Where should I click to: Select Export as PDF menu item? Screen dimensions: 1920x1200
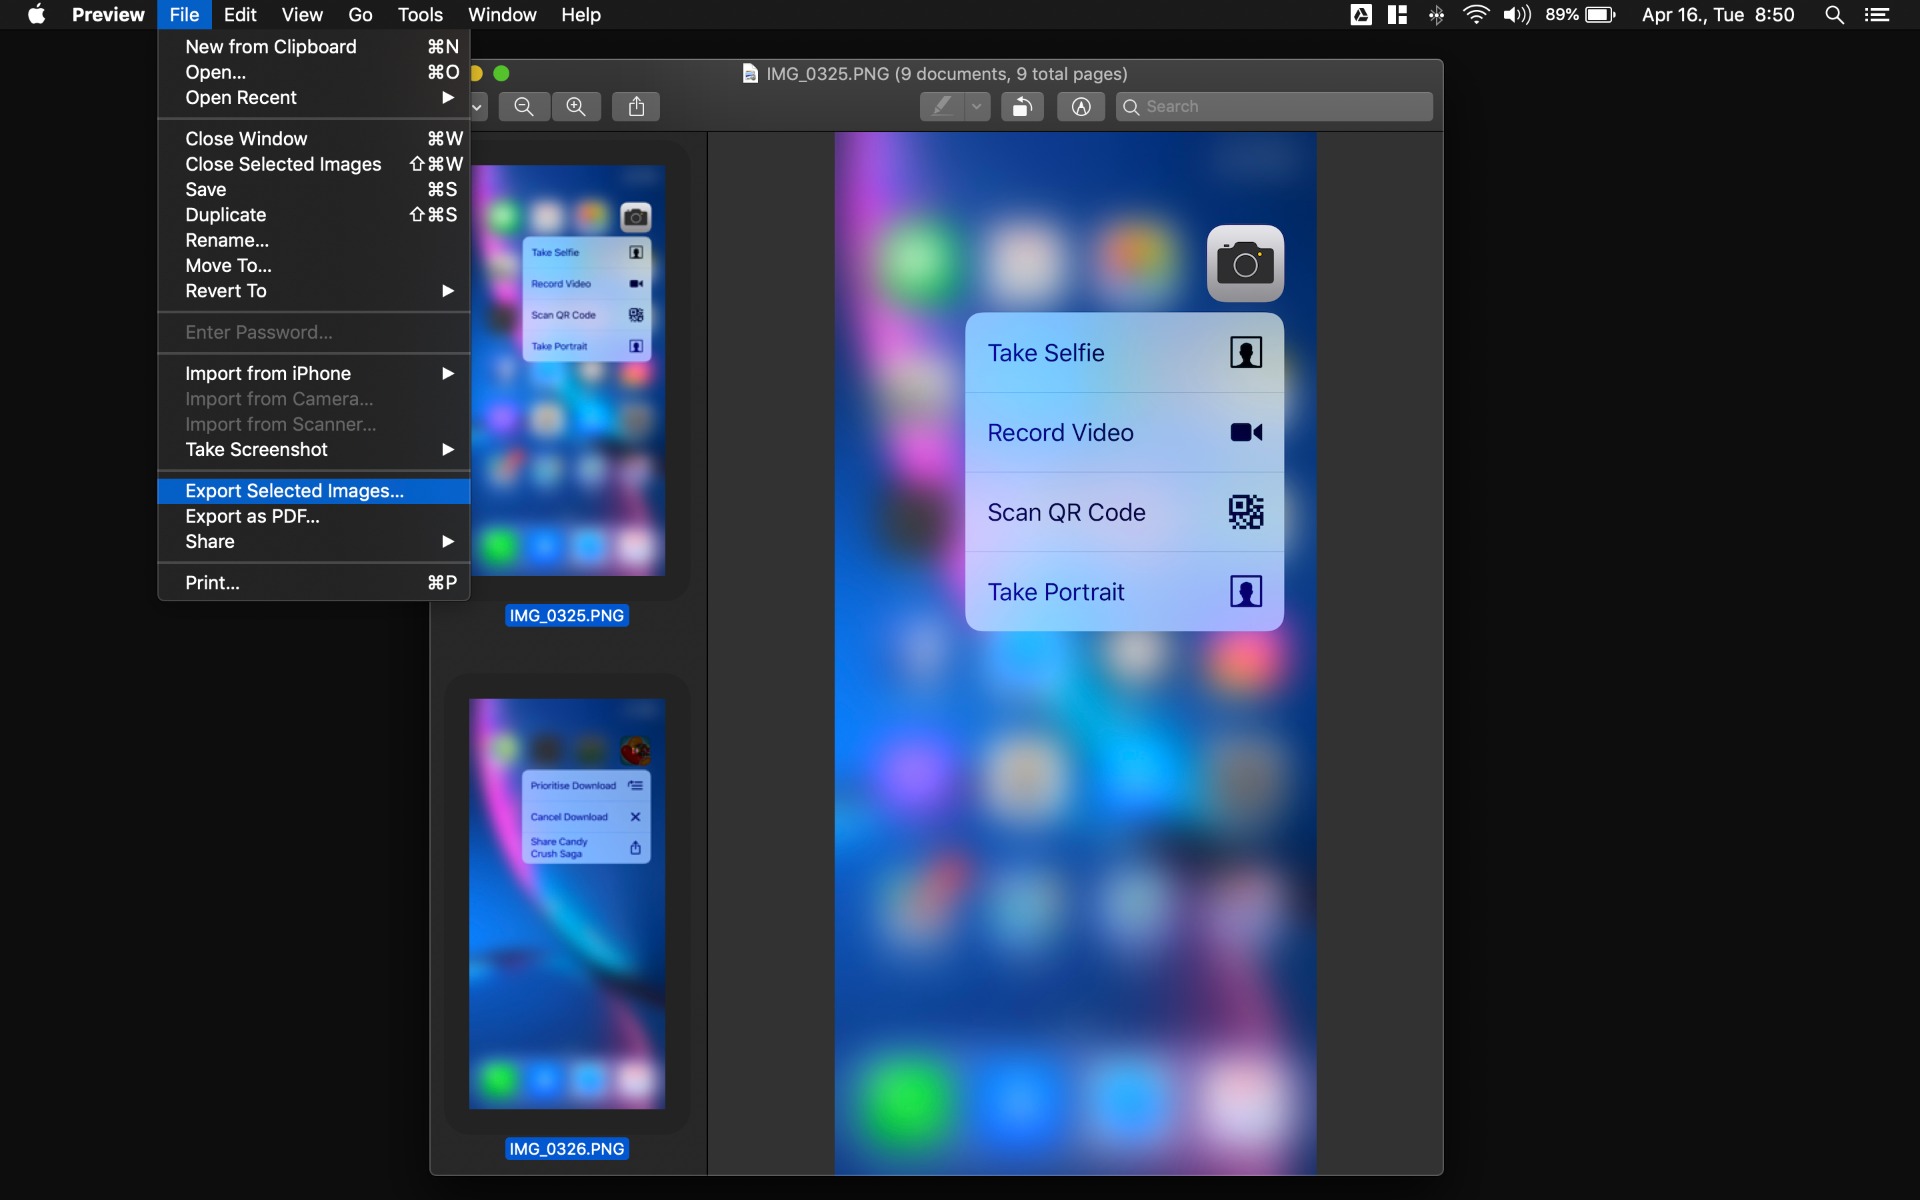(252, 516)
